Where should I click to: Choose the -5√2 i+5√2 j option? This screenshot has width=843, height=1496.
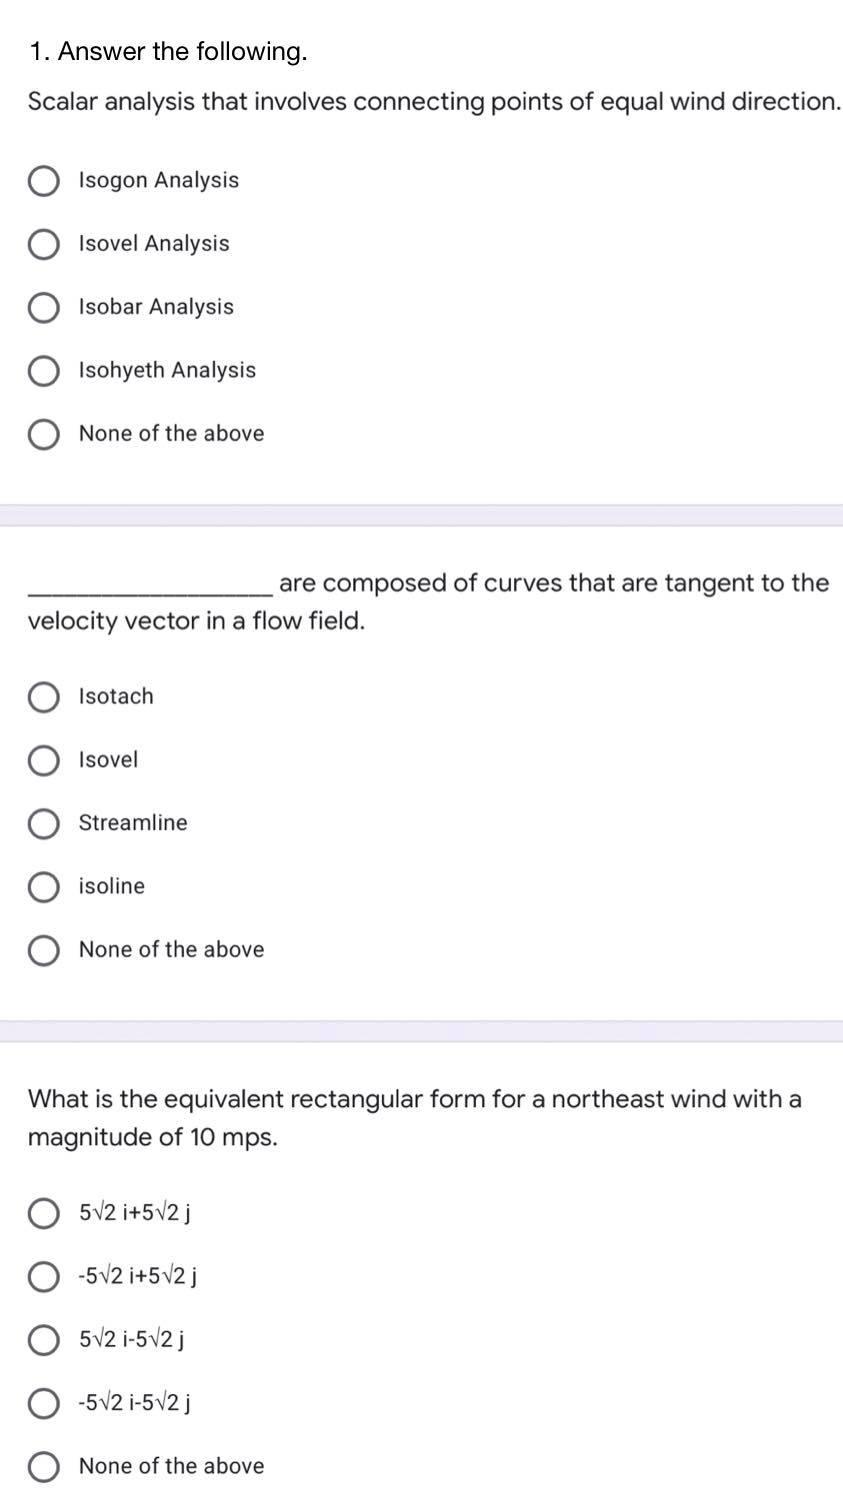[44, 1277]
